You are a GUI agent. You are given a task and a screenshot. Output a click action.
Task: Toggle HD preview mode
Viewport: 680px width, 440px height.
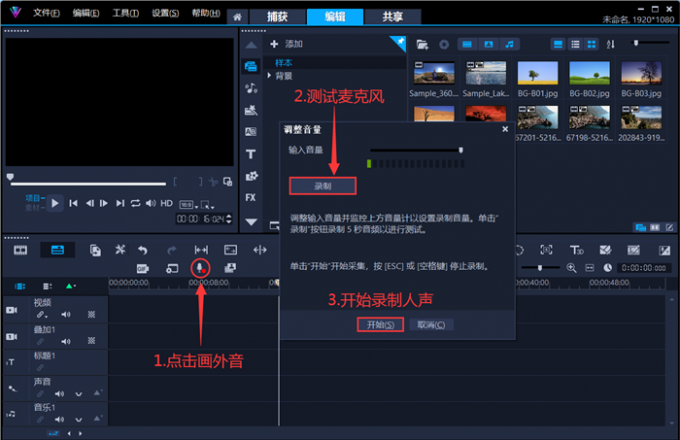coord(167,203)
